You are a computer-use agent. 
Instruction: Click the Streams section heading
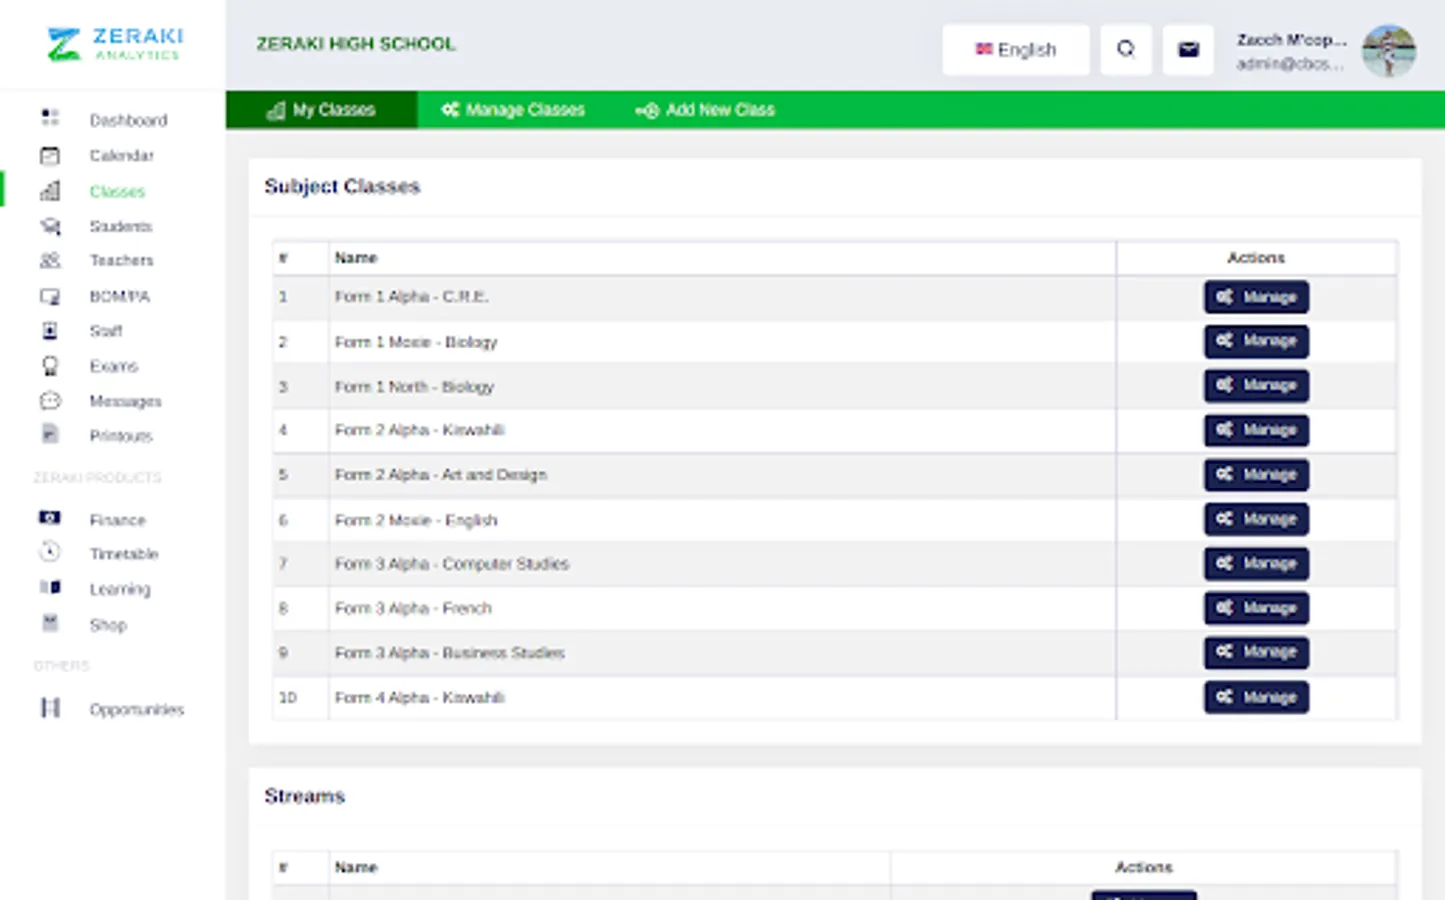(304, 796)
